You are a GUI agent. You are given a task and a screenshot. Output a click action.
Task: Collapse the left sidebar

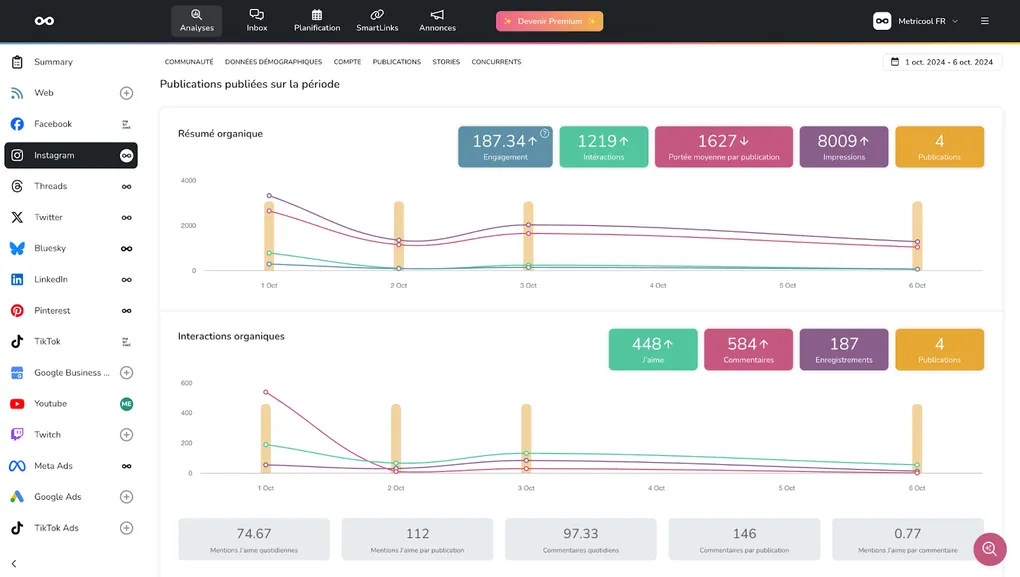click(14, 564)
